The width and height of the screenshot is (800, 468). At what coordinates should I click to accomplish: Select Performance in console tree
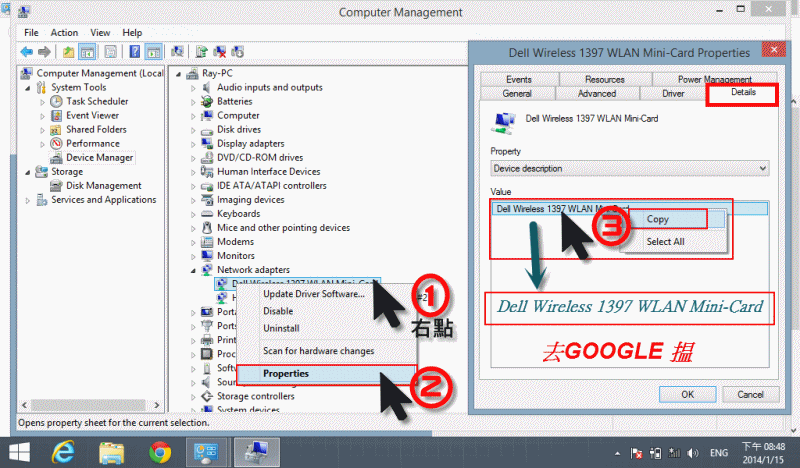click(x=93, y=143)
